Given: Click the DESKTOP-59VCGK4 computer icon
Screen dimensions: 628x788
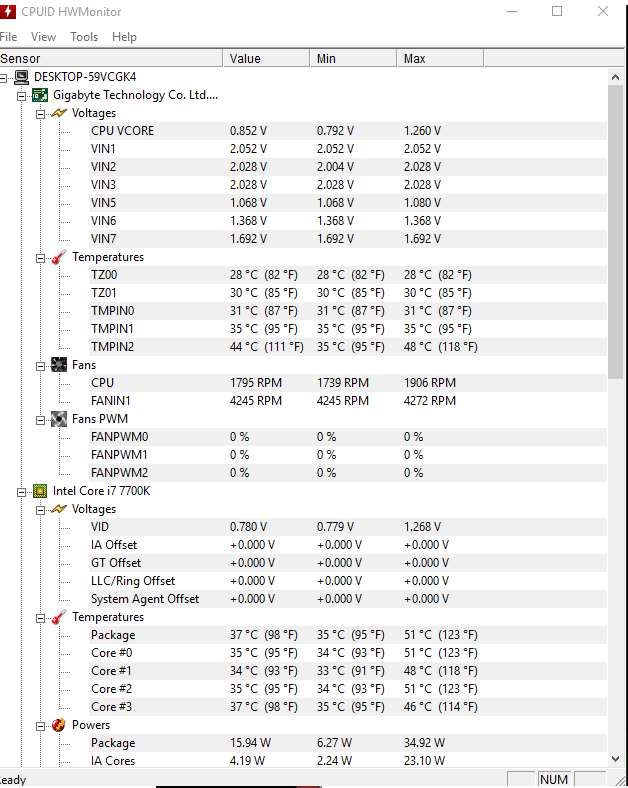Looking at the screenshot, I should pyautogui.click(x=22, y=77).
